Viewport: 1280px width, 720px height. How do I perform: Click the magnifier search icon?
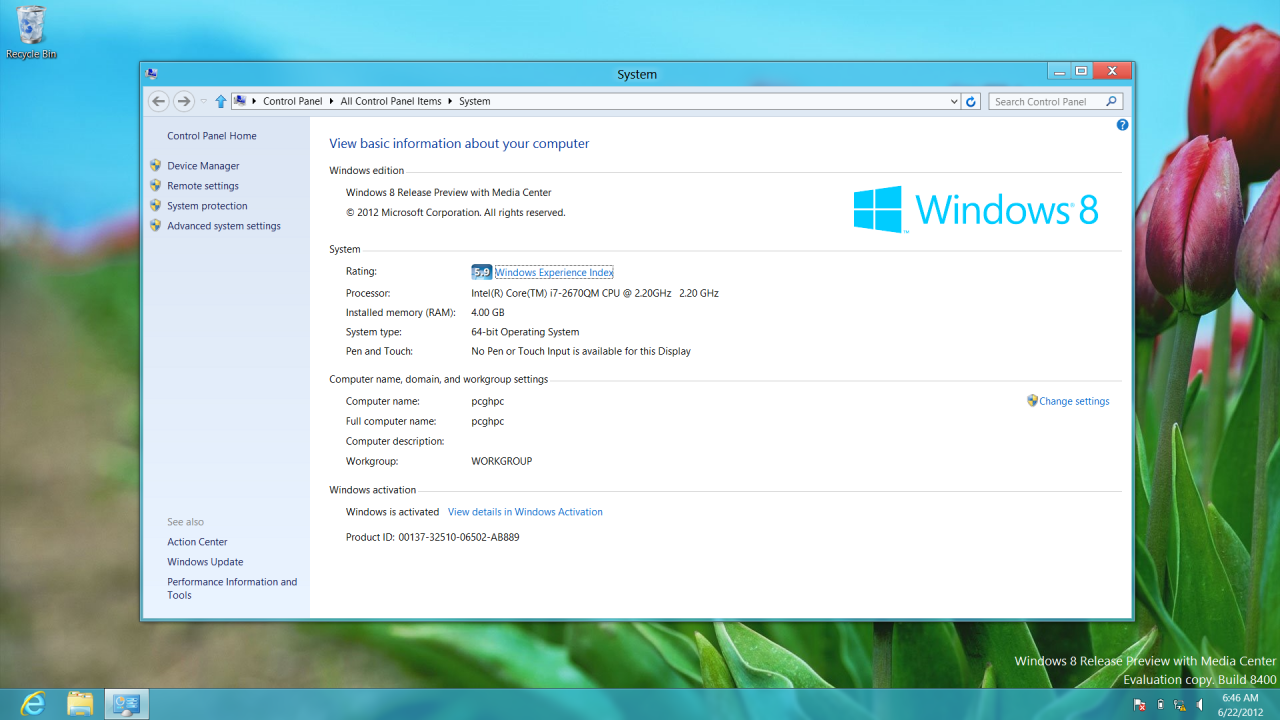[1111, 101]
